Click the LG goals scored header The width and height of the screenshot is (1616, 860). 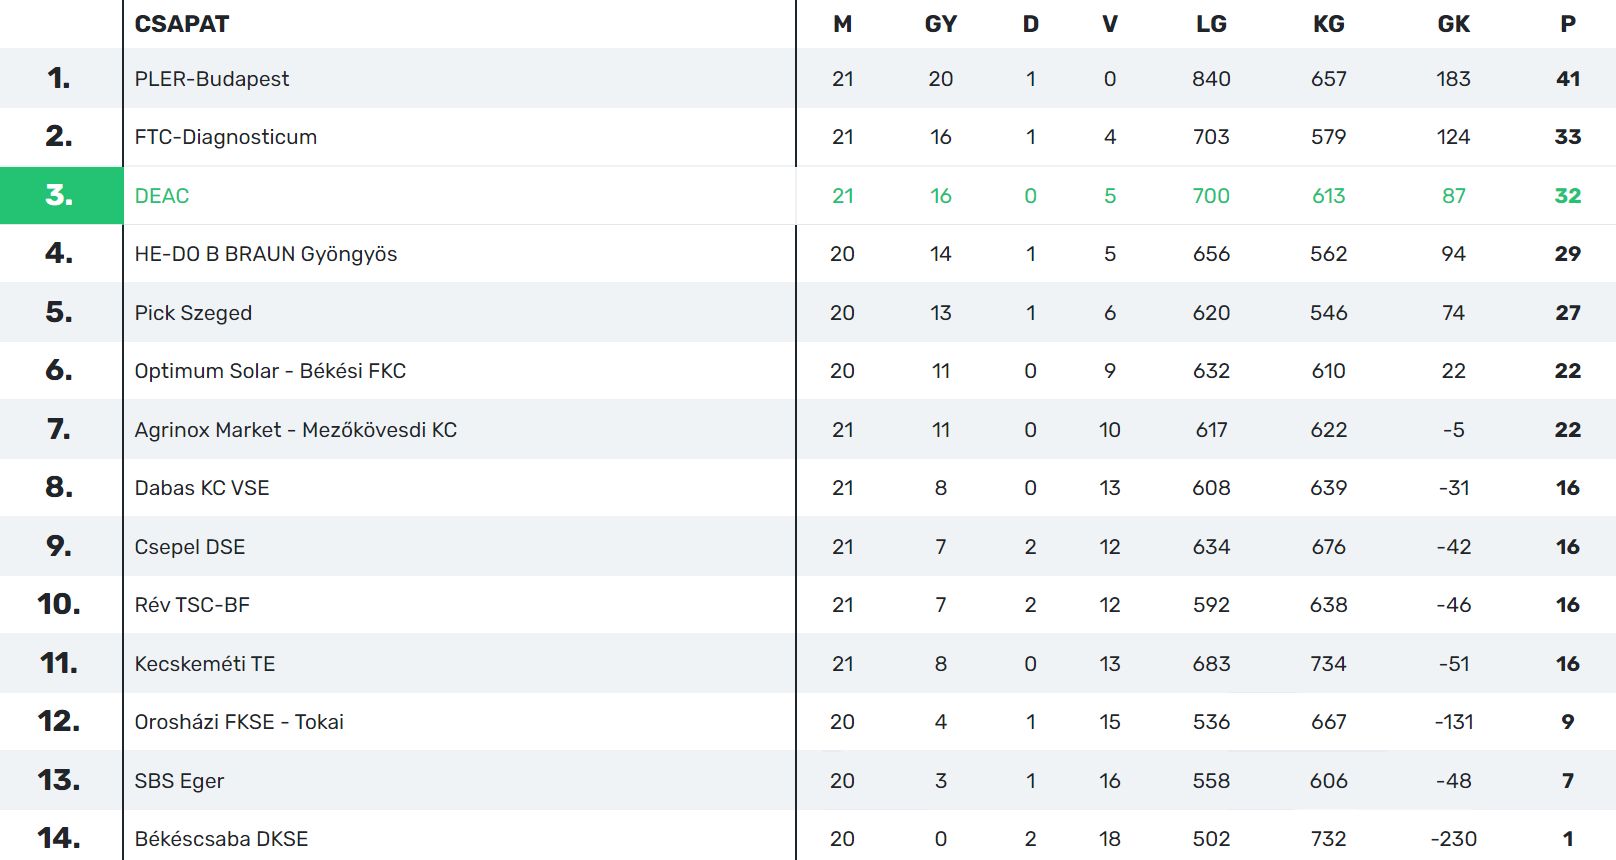[1210, 24]
